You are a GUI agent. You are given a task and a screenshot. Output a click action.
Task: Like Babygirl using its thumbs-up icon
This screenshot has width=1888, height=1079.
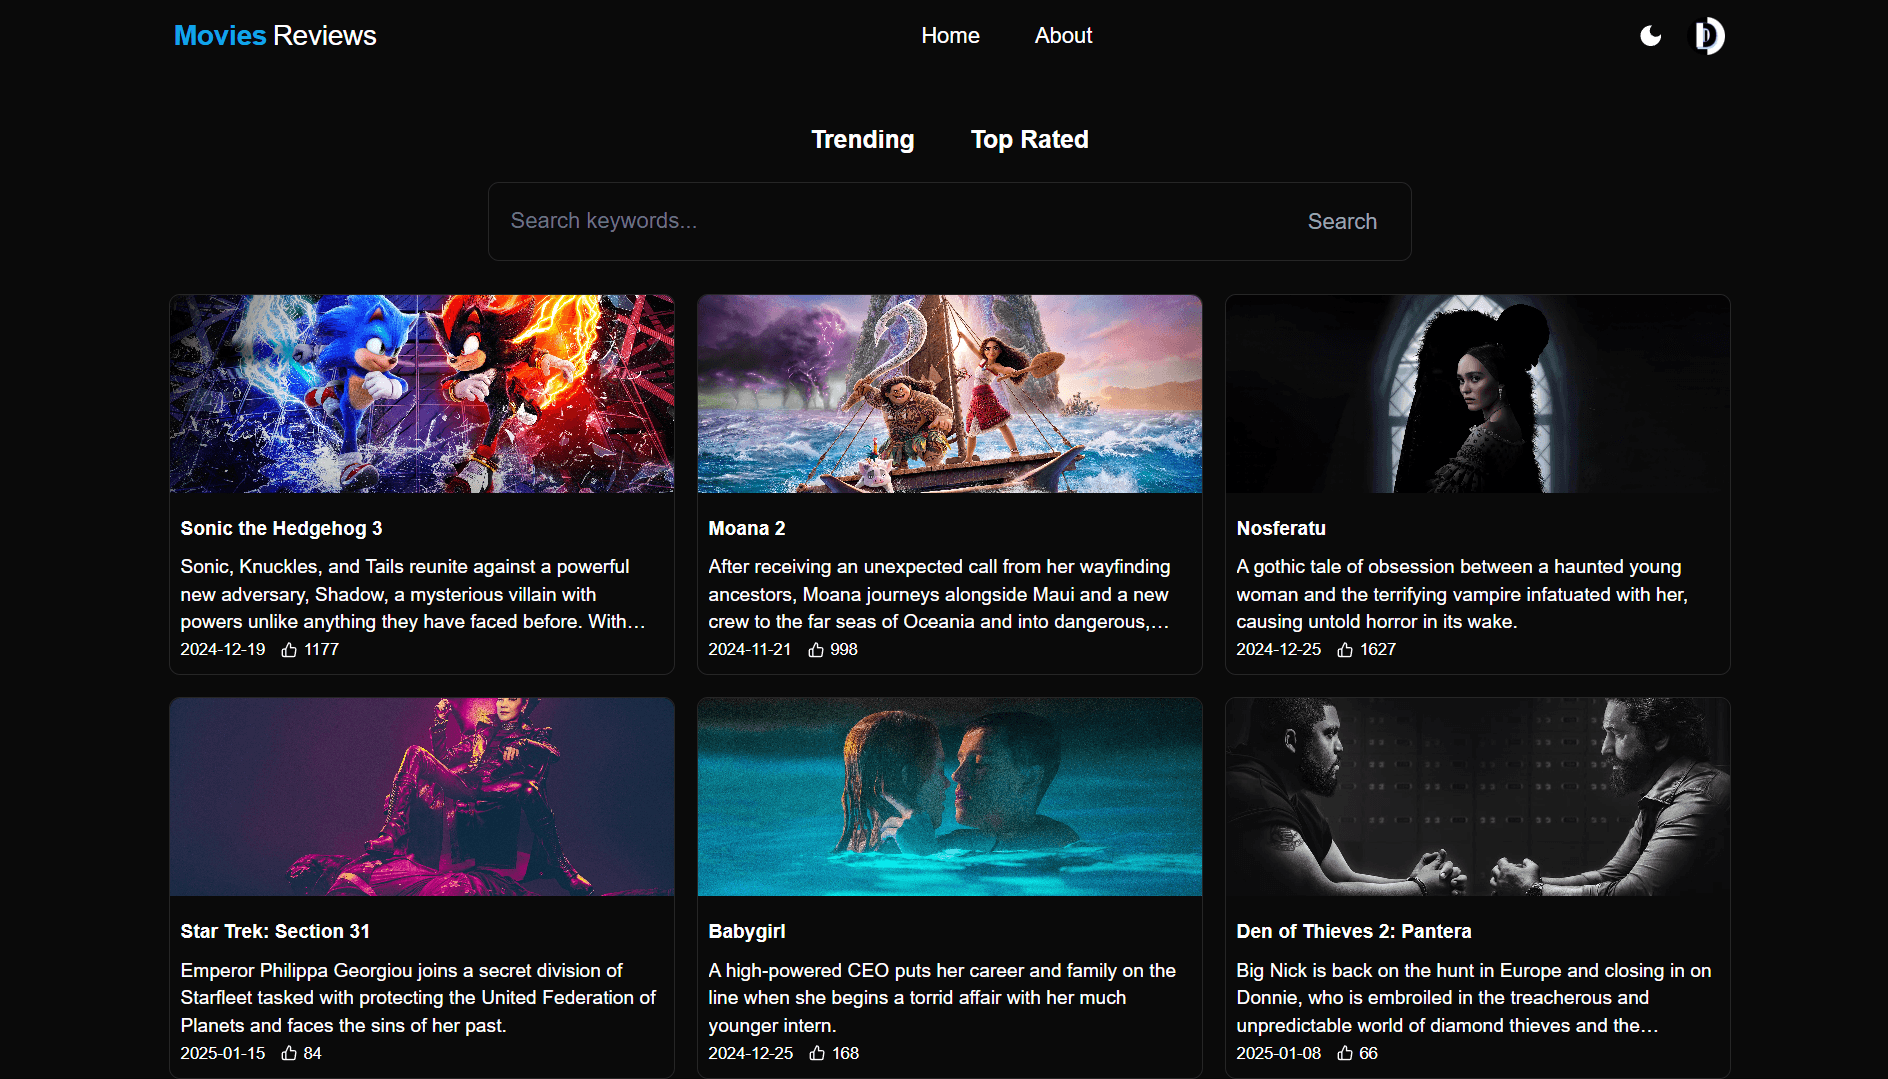817,1053
